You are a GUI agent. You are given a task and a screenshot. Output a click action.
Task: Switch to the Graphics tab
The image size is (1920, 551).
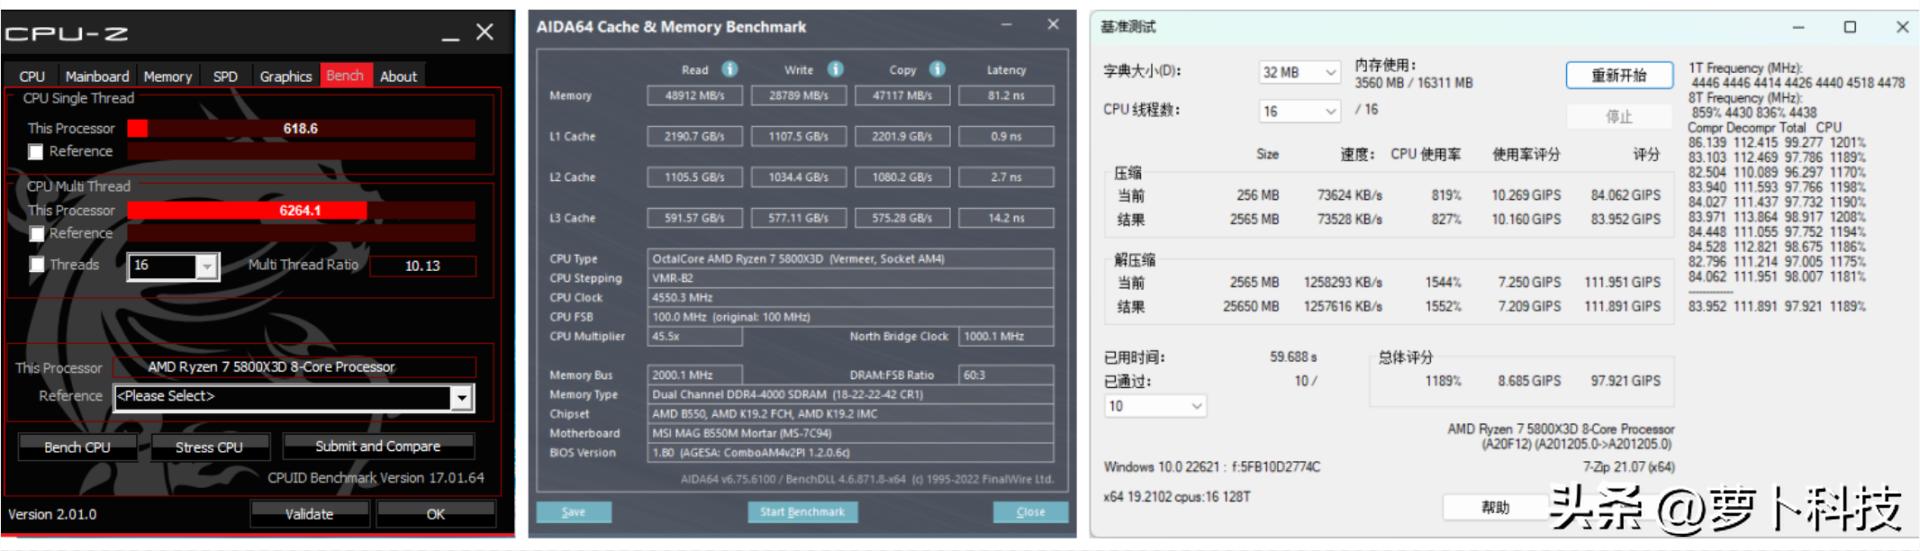pos(286,76)
